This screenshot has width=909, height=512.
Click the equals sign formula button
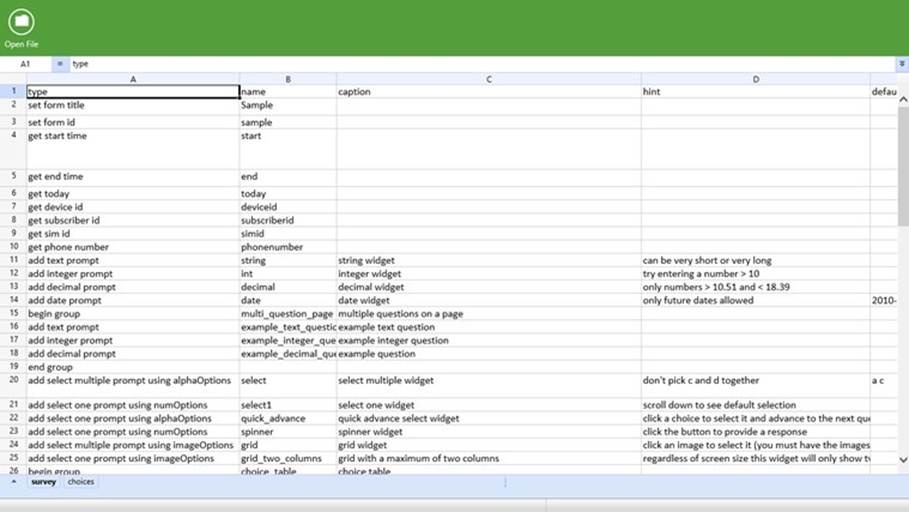tap(59, 64)
